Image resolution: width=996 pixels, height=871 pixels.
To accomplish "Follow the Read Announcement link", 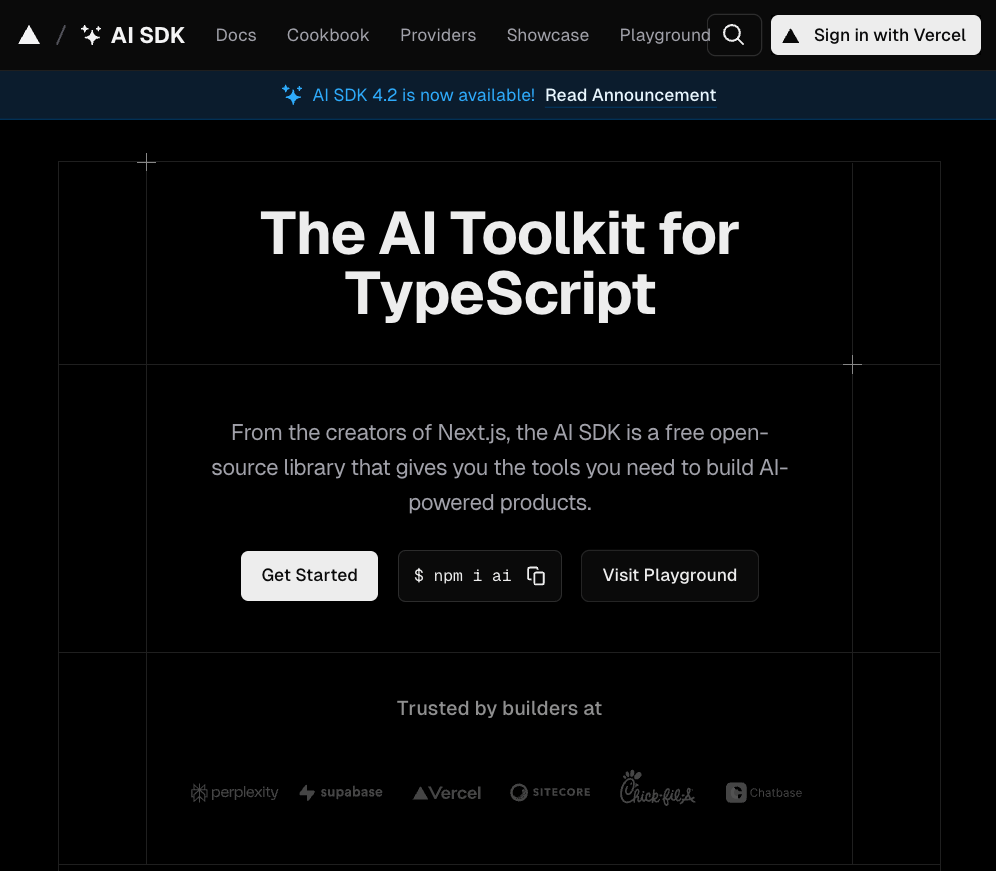I will (630, 95).
